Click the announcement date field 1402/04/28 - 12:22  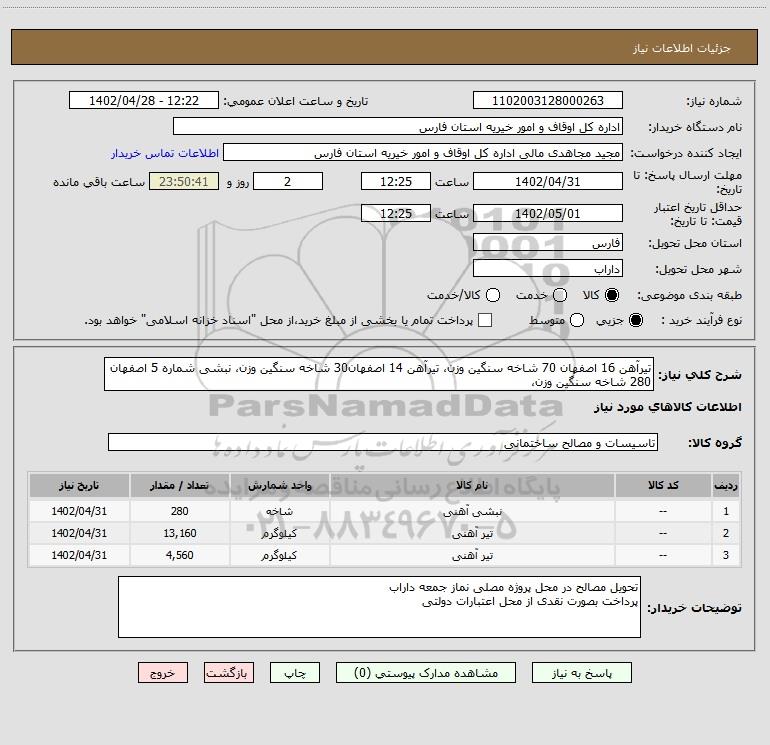pos(144,100)
